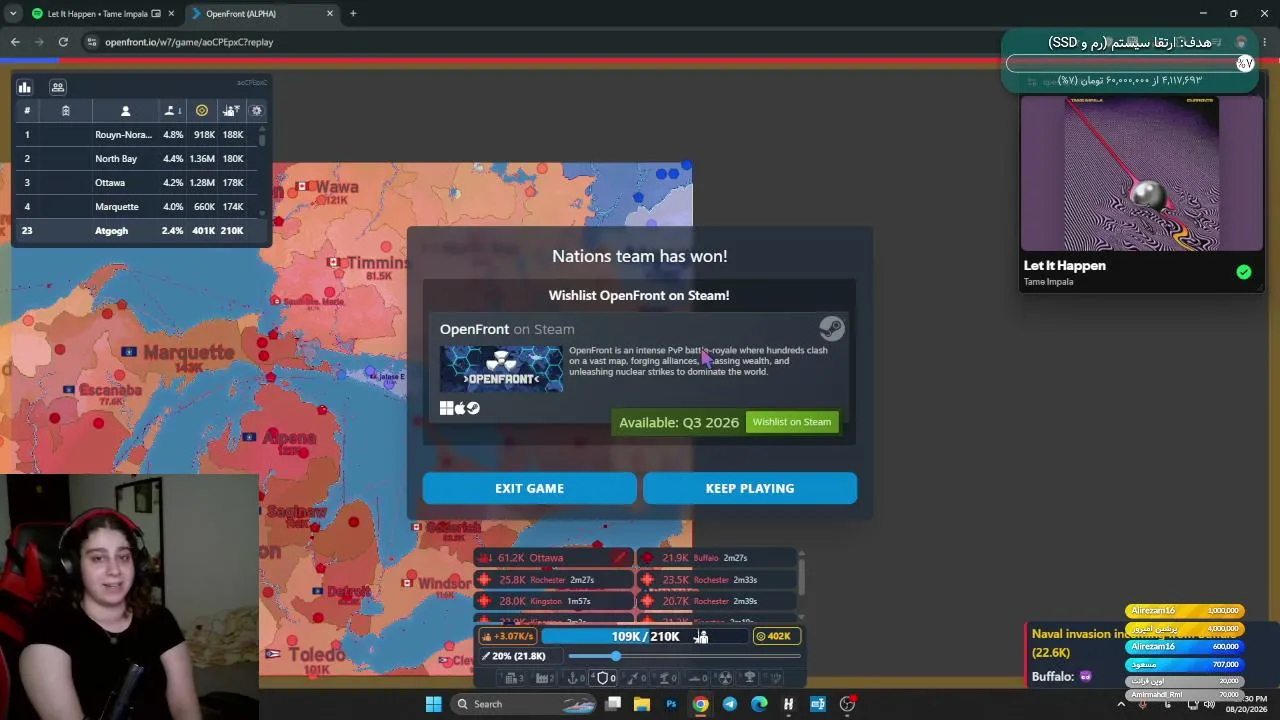Viewport: 1280px width, 720px height.
Task: Click 28.0K Kingston incoming attack 1m57s
Action: [554, 601]
